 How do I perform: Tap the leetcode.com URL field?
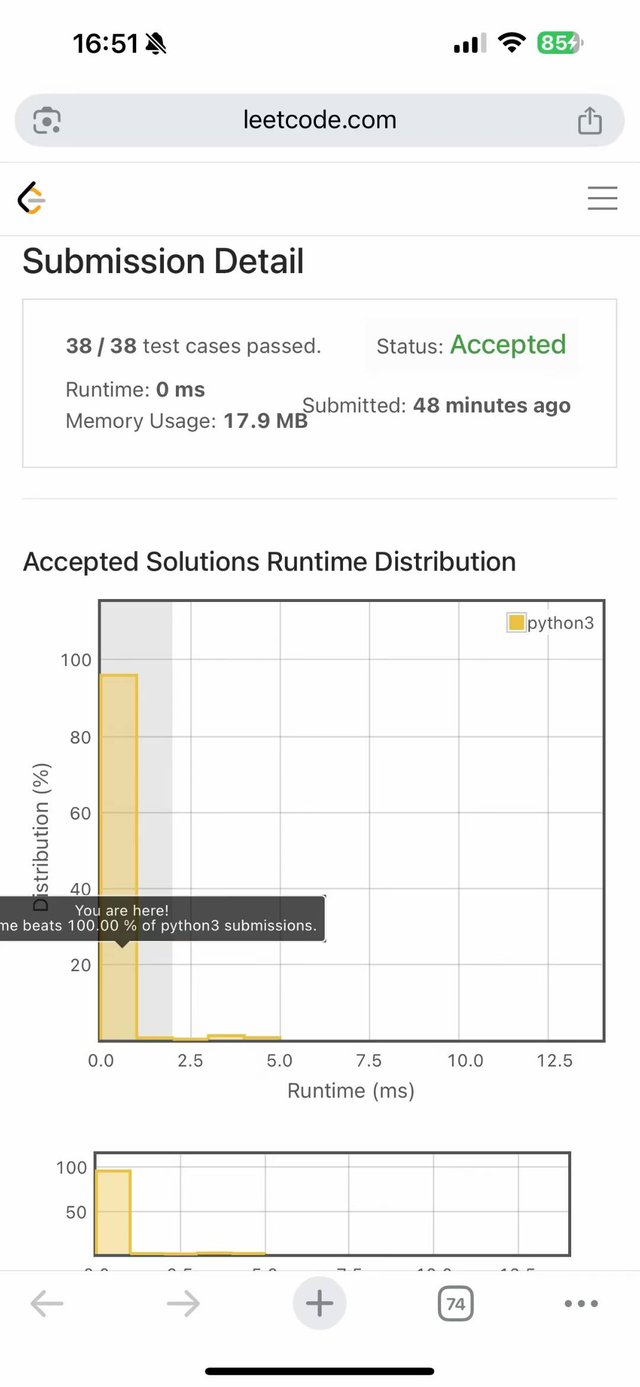pyautogui.click(x=319, y=121)
